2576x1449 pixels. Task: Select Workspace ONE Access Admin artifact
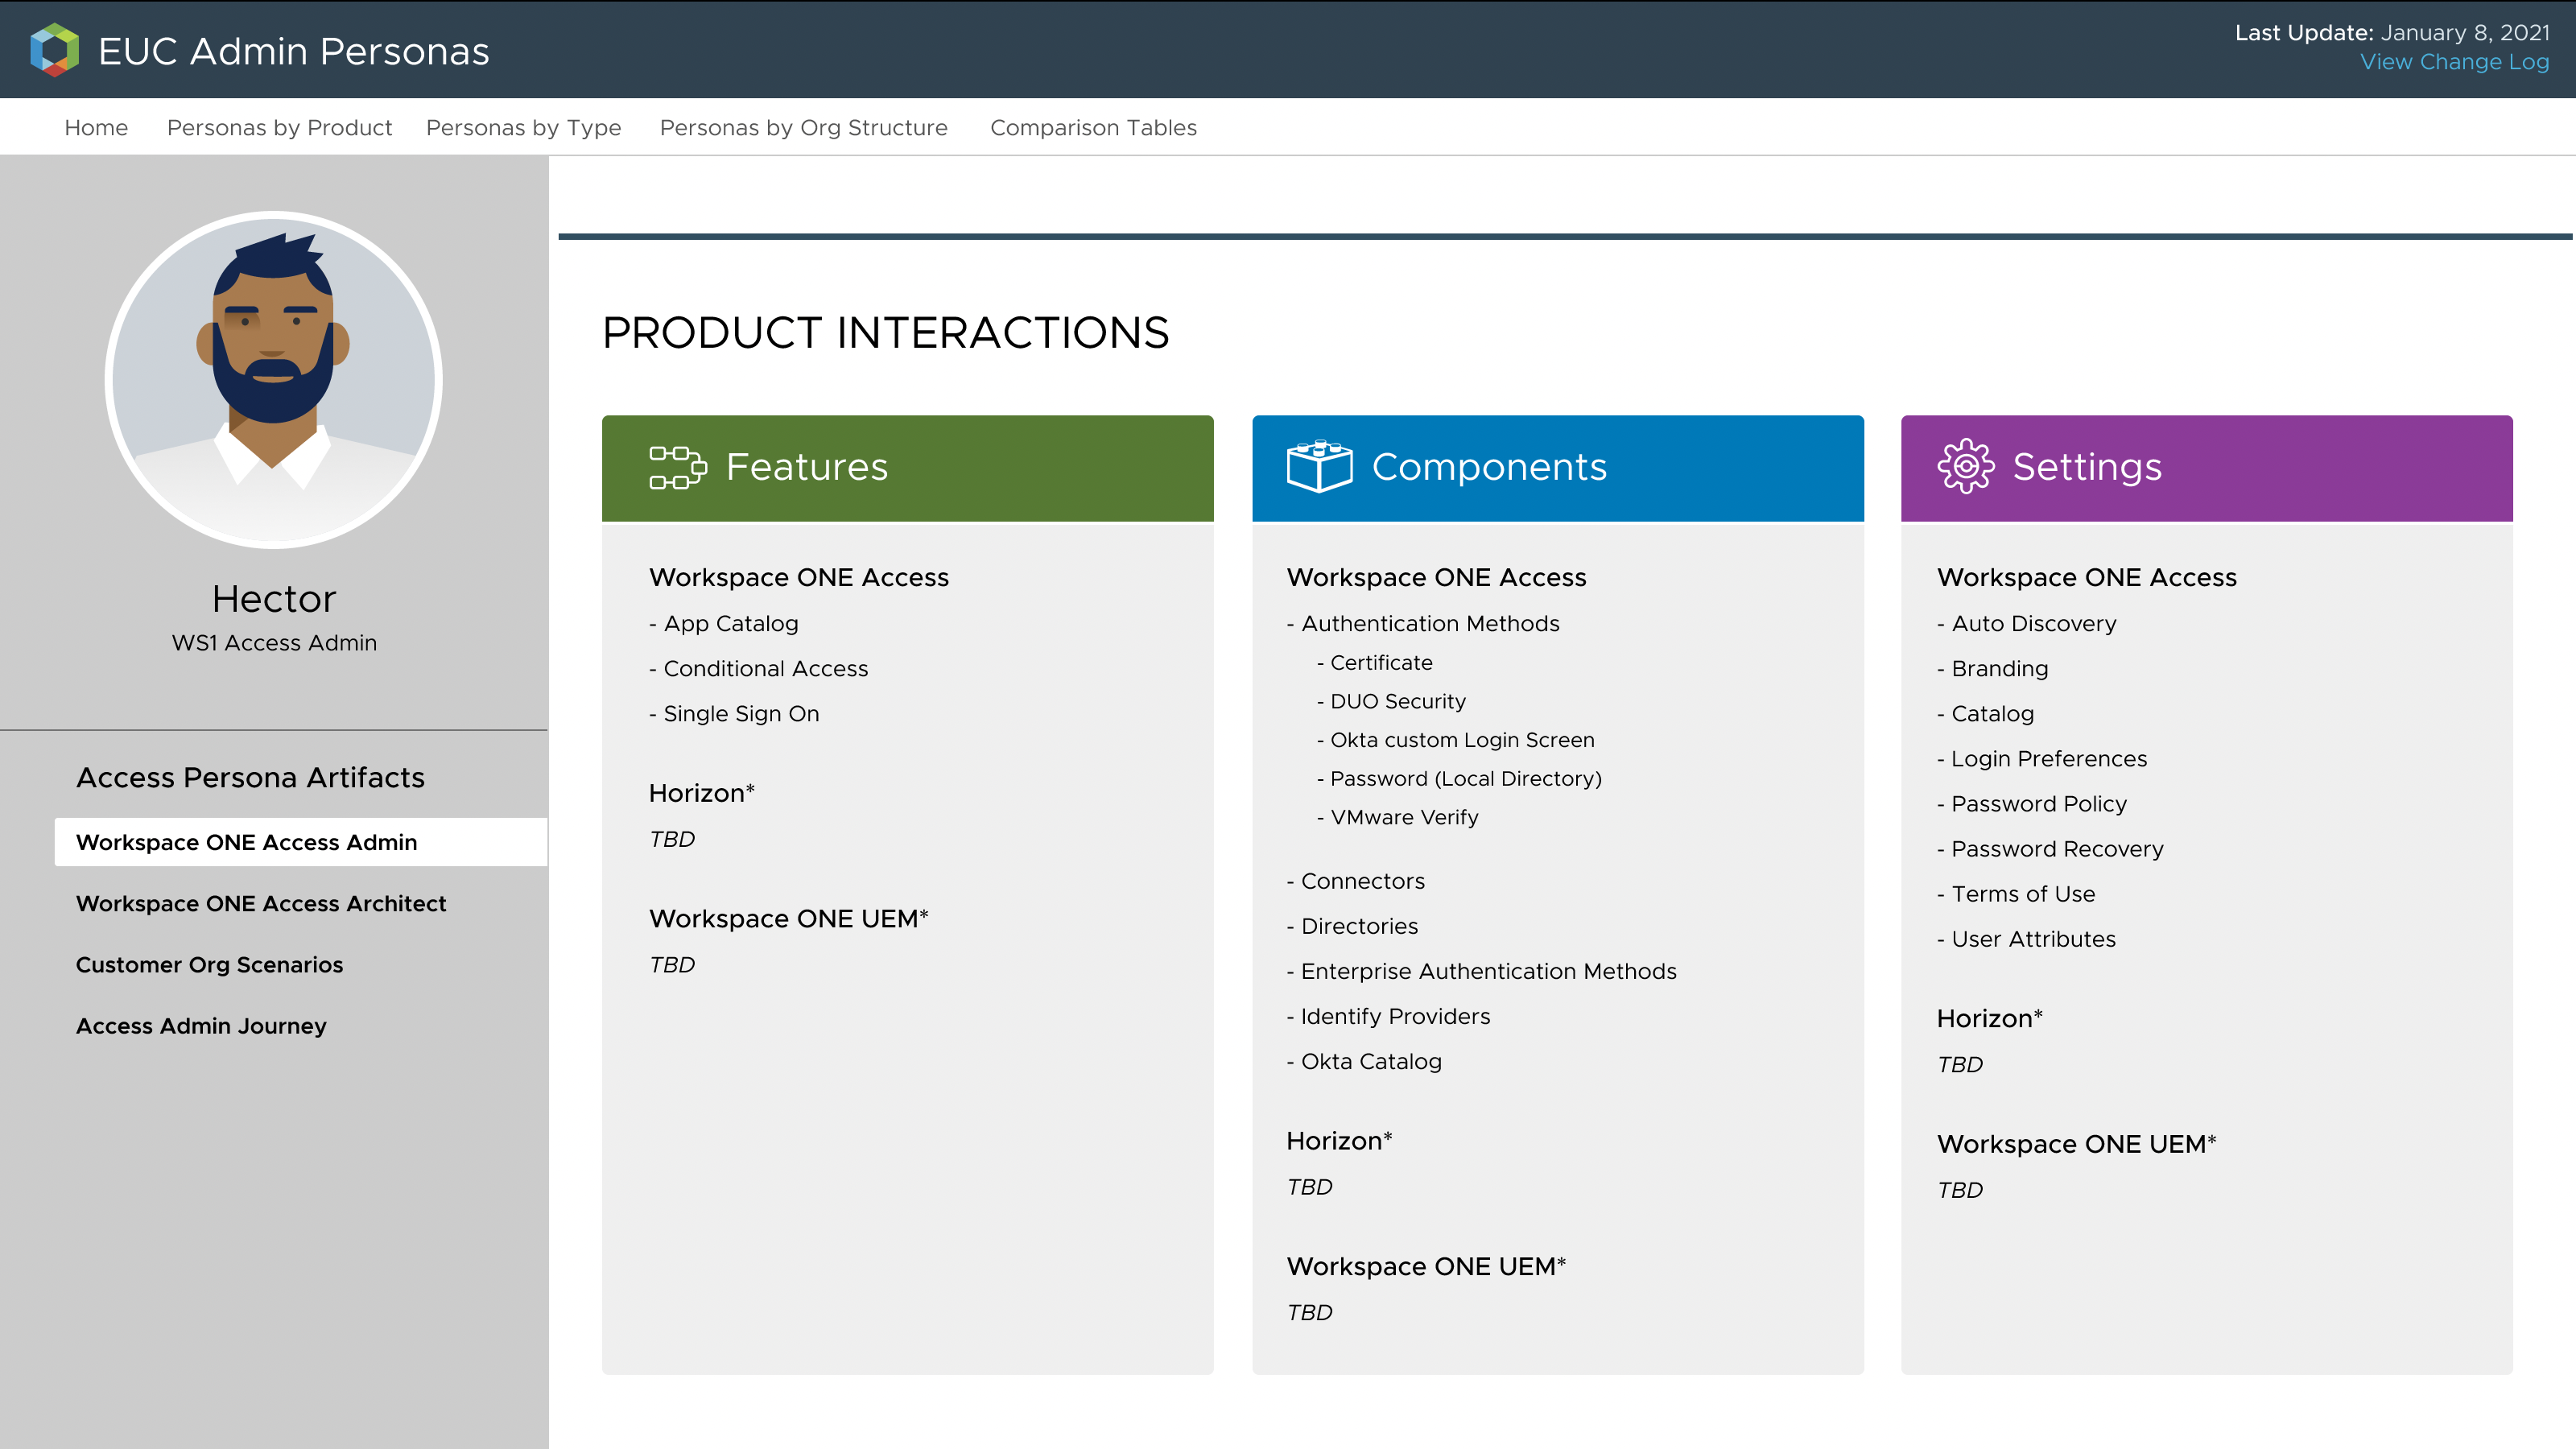coord(246,842)
